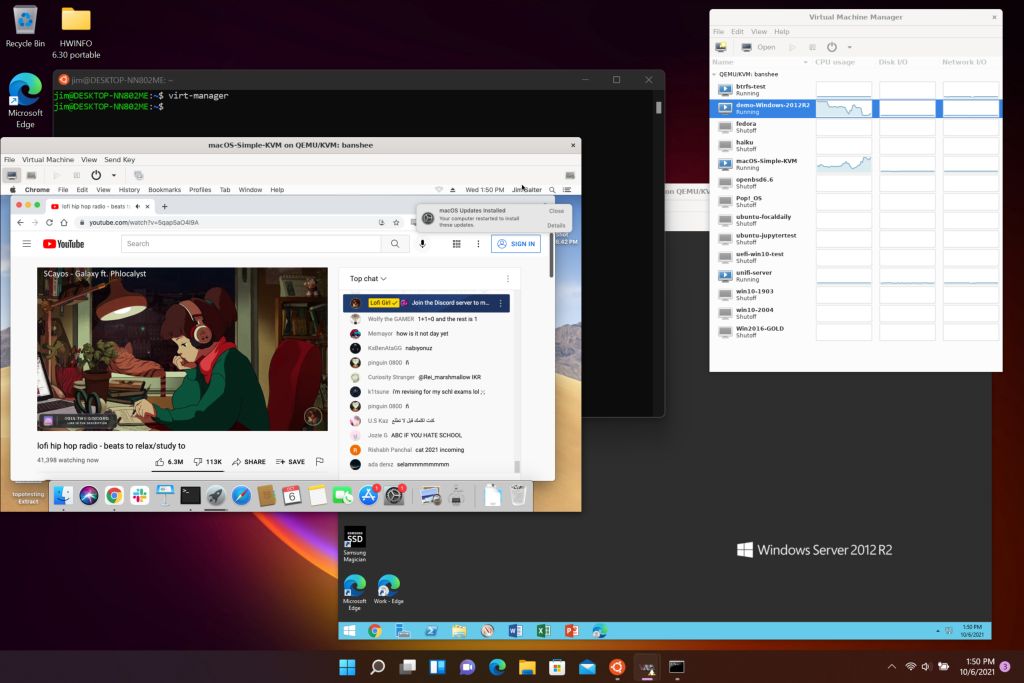Click the Shut Down power icon in Virtual Machine Manager
Image resolution: width=1024 pixels, height=683 pixels.
831,47
